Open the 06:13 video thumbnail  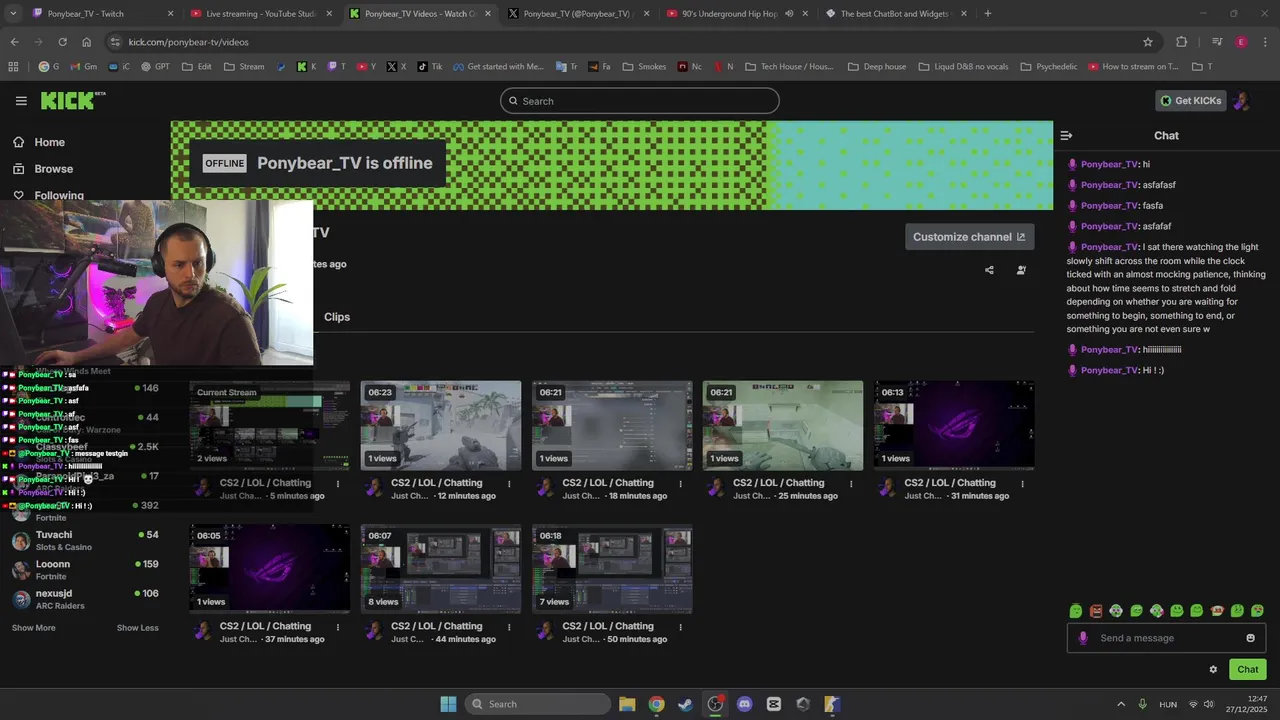point(954,425)
